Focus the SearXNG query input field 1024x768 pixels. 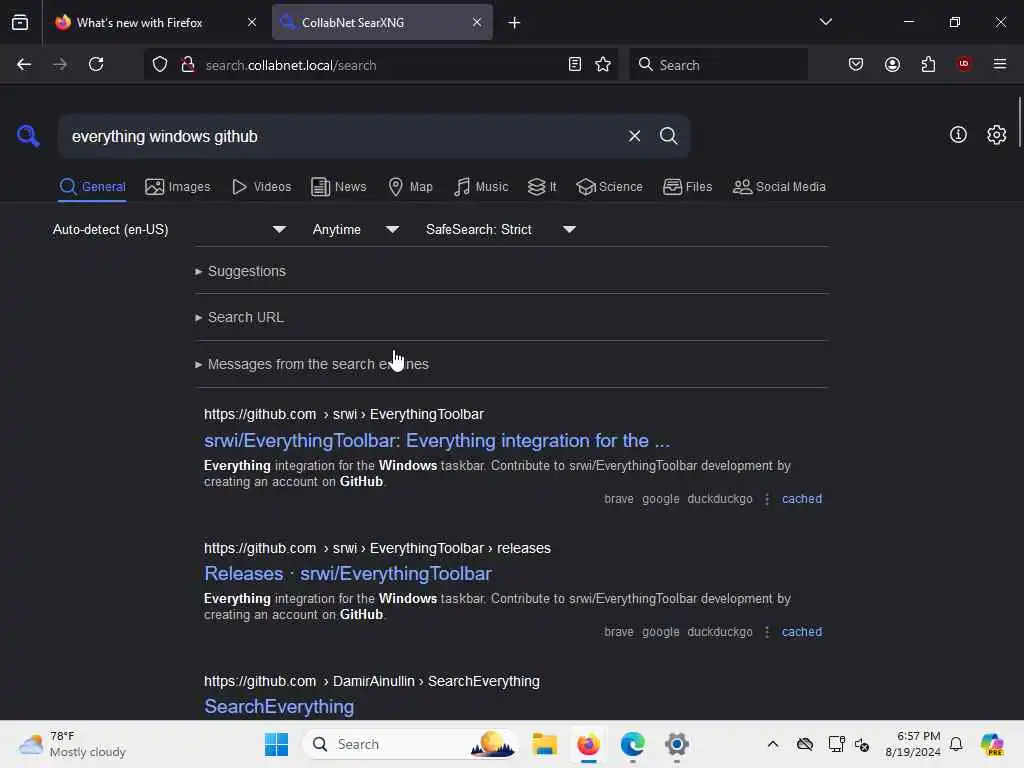click(x=340, y=136)
